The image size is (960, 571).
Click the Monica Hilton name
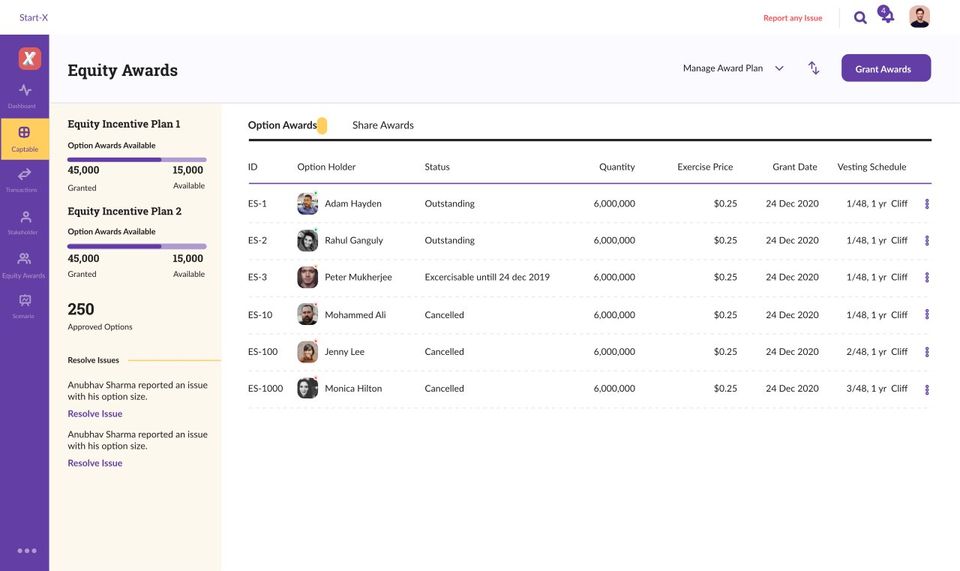pyautogui.click(x=353, y=388)
